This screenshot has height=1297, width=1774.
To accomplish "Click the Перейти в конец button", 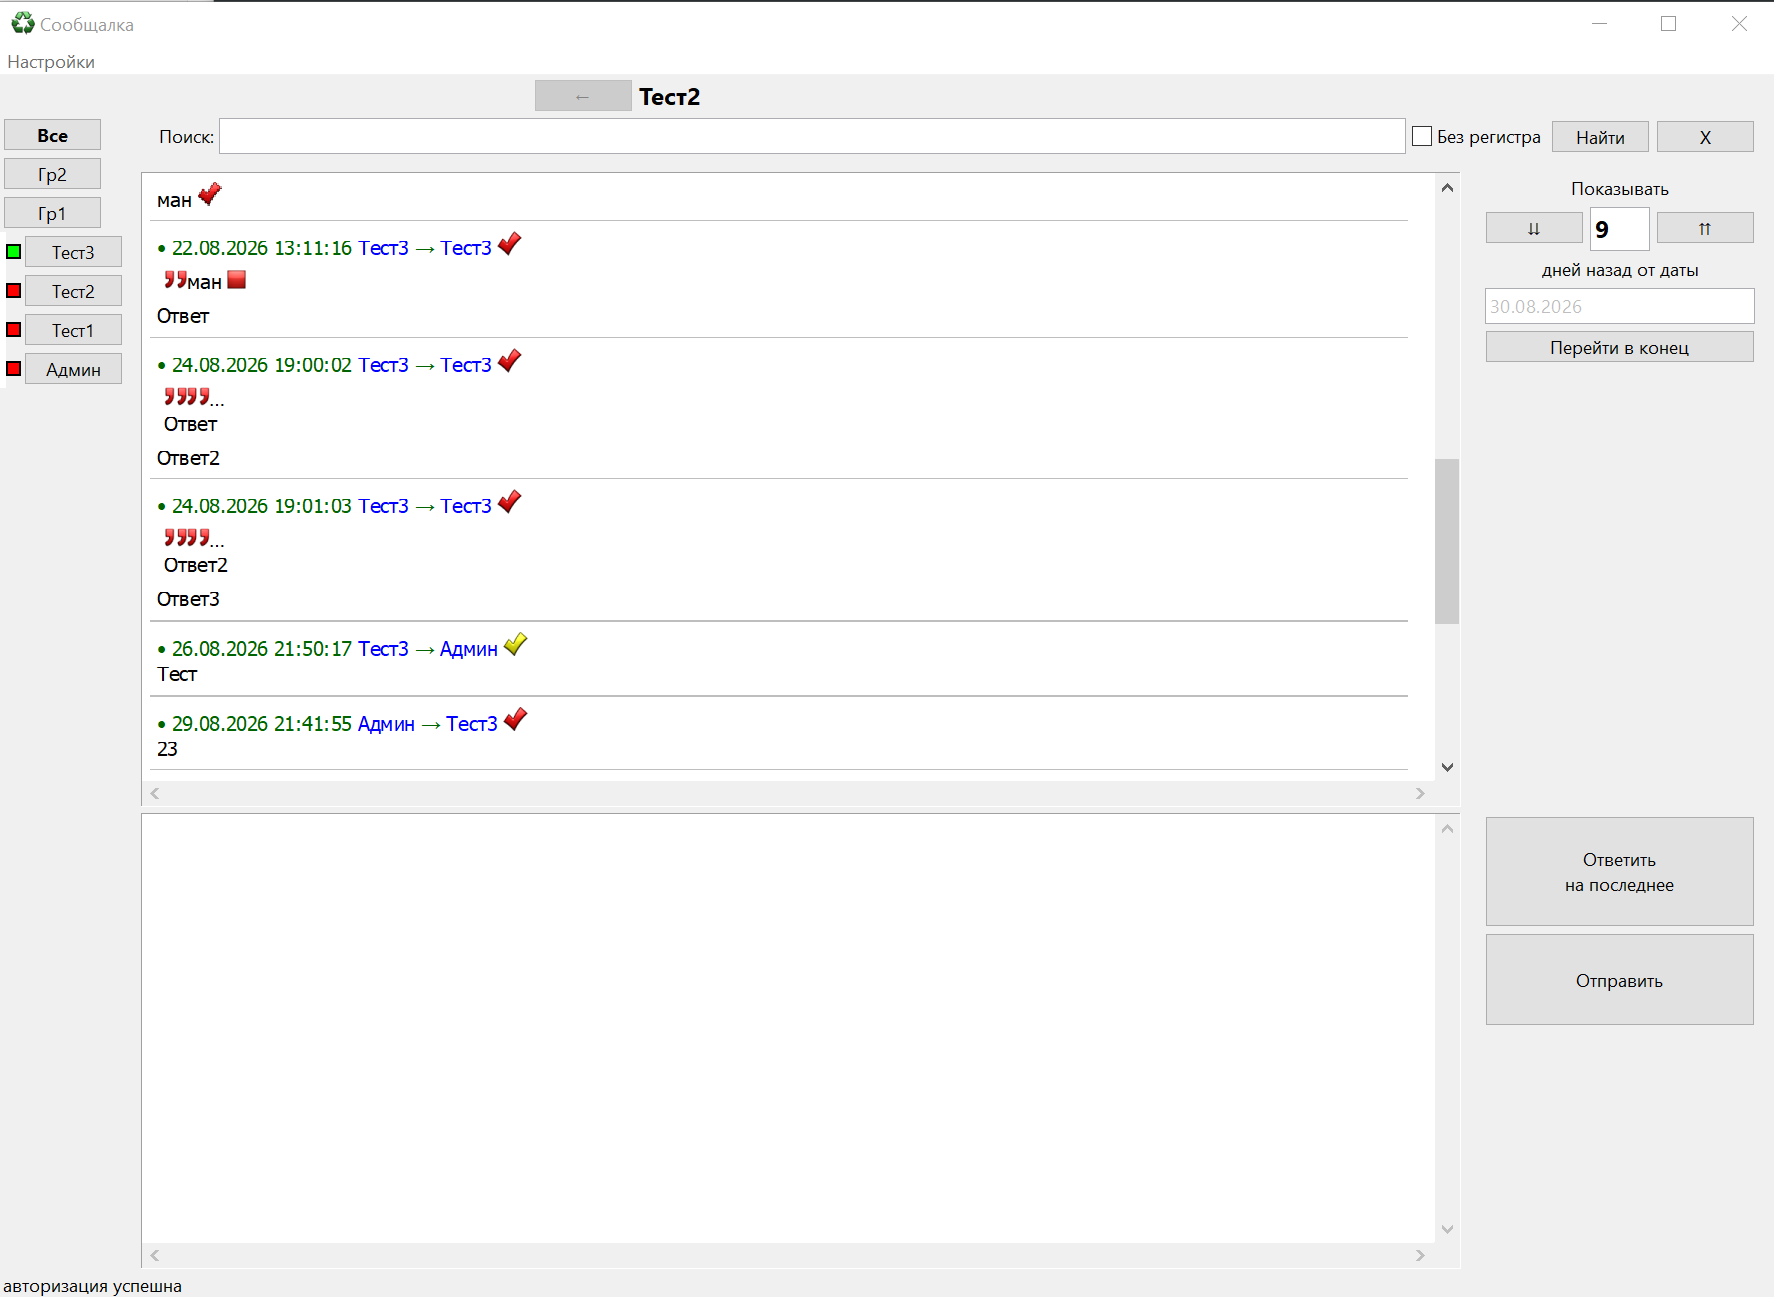I will (x=1619, y=347).
